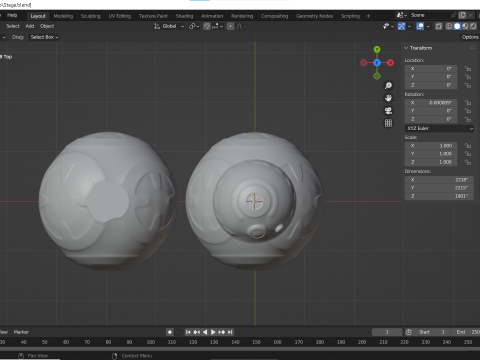Play the animation forward

point(213,332)
